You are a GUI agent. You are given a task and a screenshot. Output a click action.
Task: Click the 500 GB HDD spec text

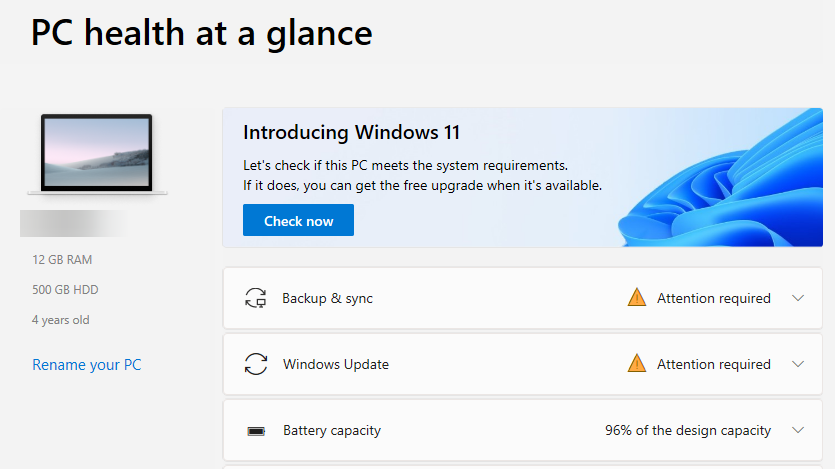tap(65, 290)
